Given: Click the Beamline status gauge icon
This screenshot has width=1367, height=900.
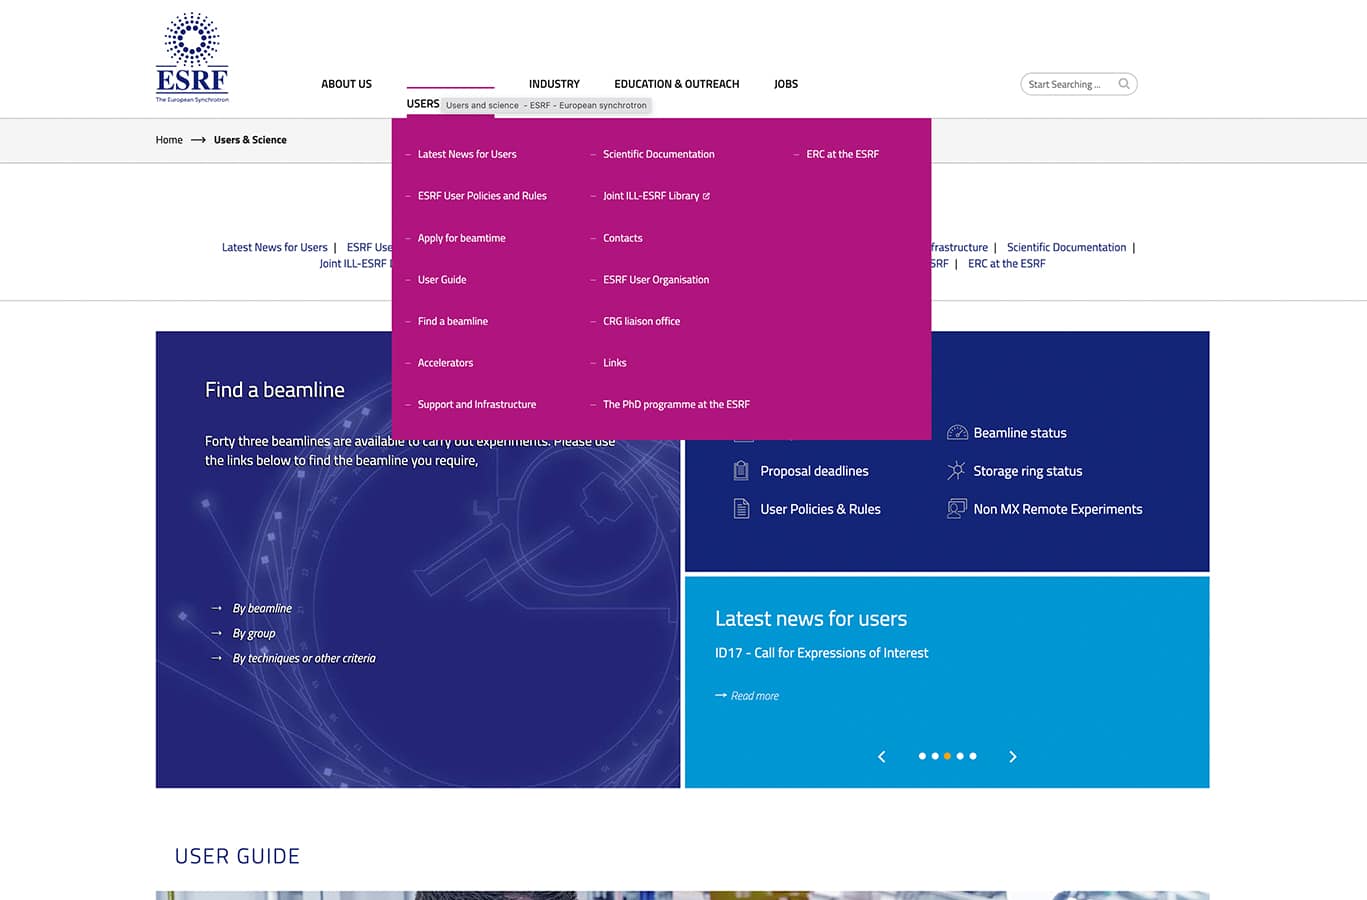Looking at the screenshot, I should [957, 433].
